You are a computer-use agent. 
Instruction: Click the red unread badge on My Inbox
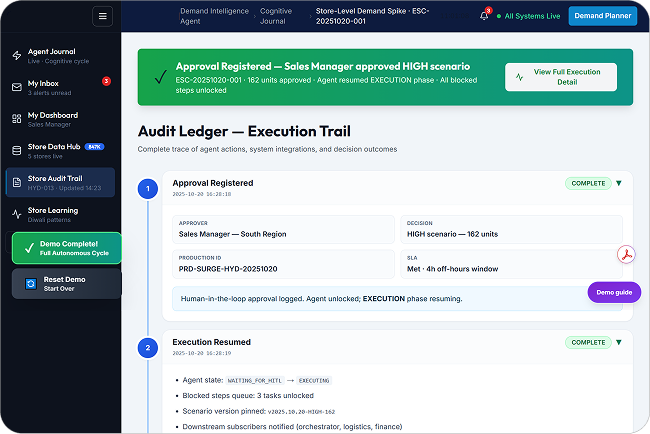point(106,81)
